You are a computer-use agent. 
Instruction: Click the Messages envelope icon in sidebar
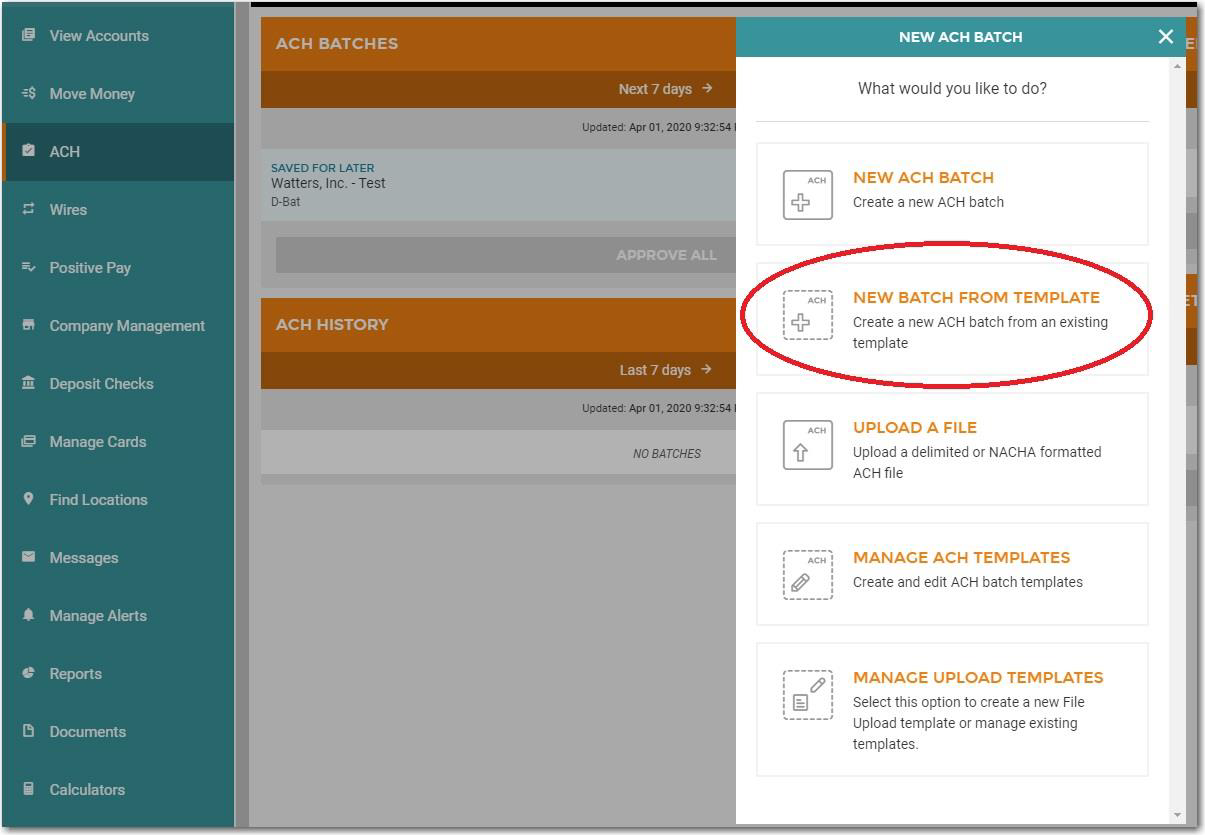[x=28, y=557]
